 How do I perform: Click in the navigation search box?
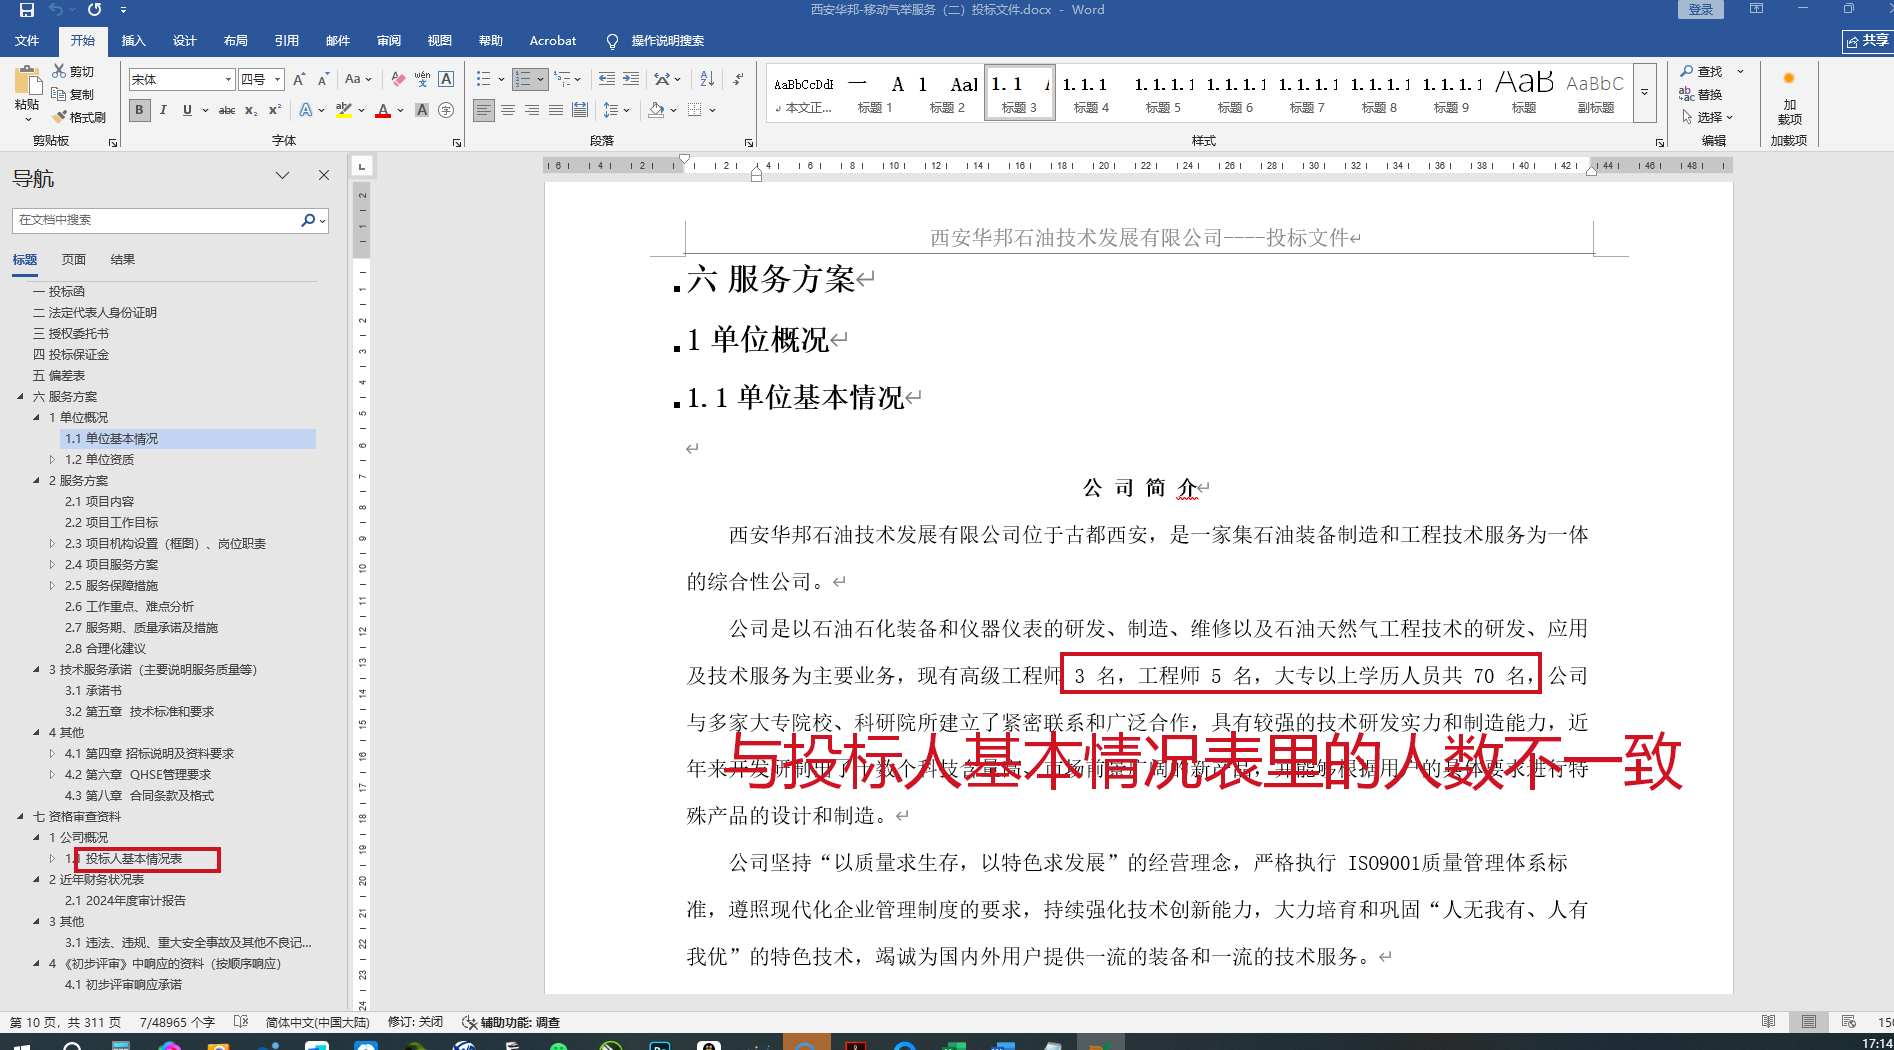pyautogui.click(x=156, y=220)
